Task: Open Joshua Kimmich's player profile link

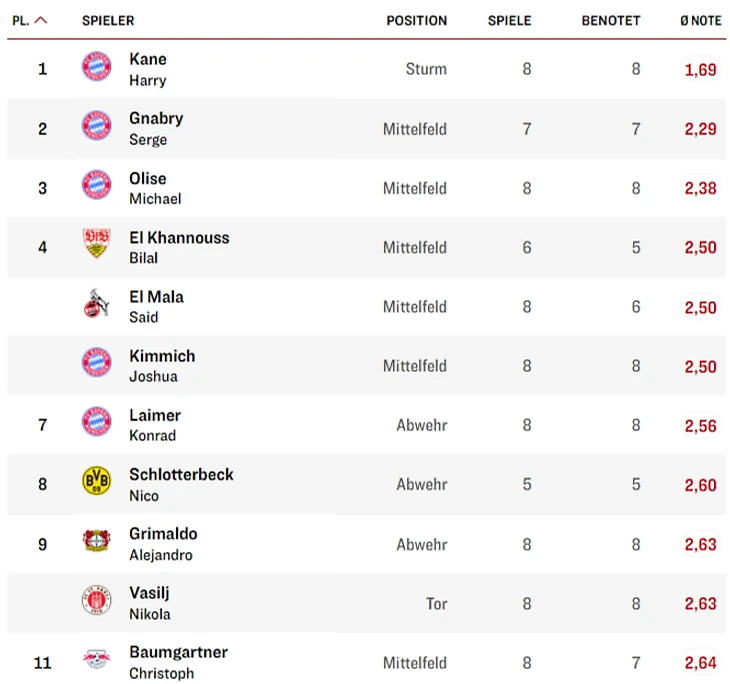Action: pos(162,357)
